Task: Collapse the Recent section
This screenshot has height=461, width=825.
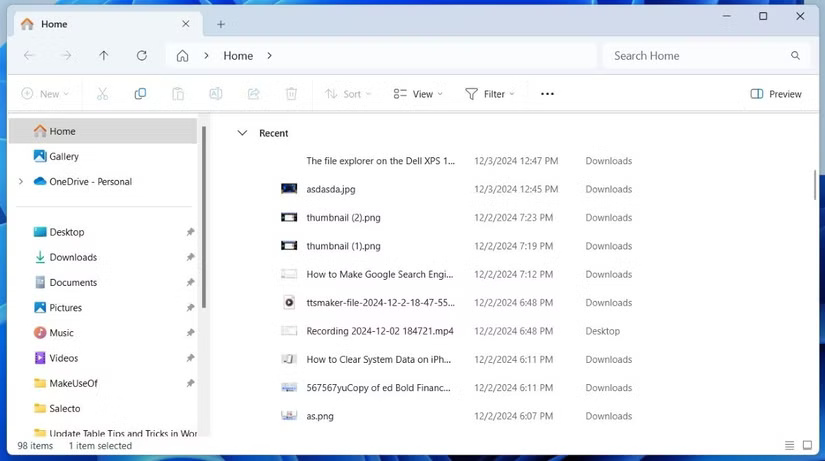Action: pos(242,133)
